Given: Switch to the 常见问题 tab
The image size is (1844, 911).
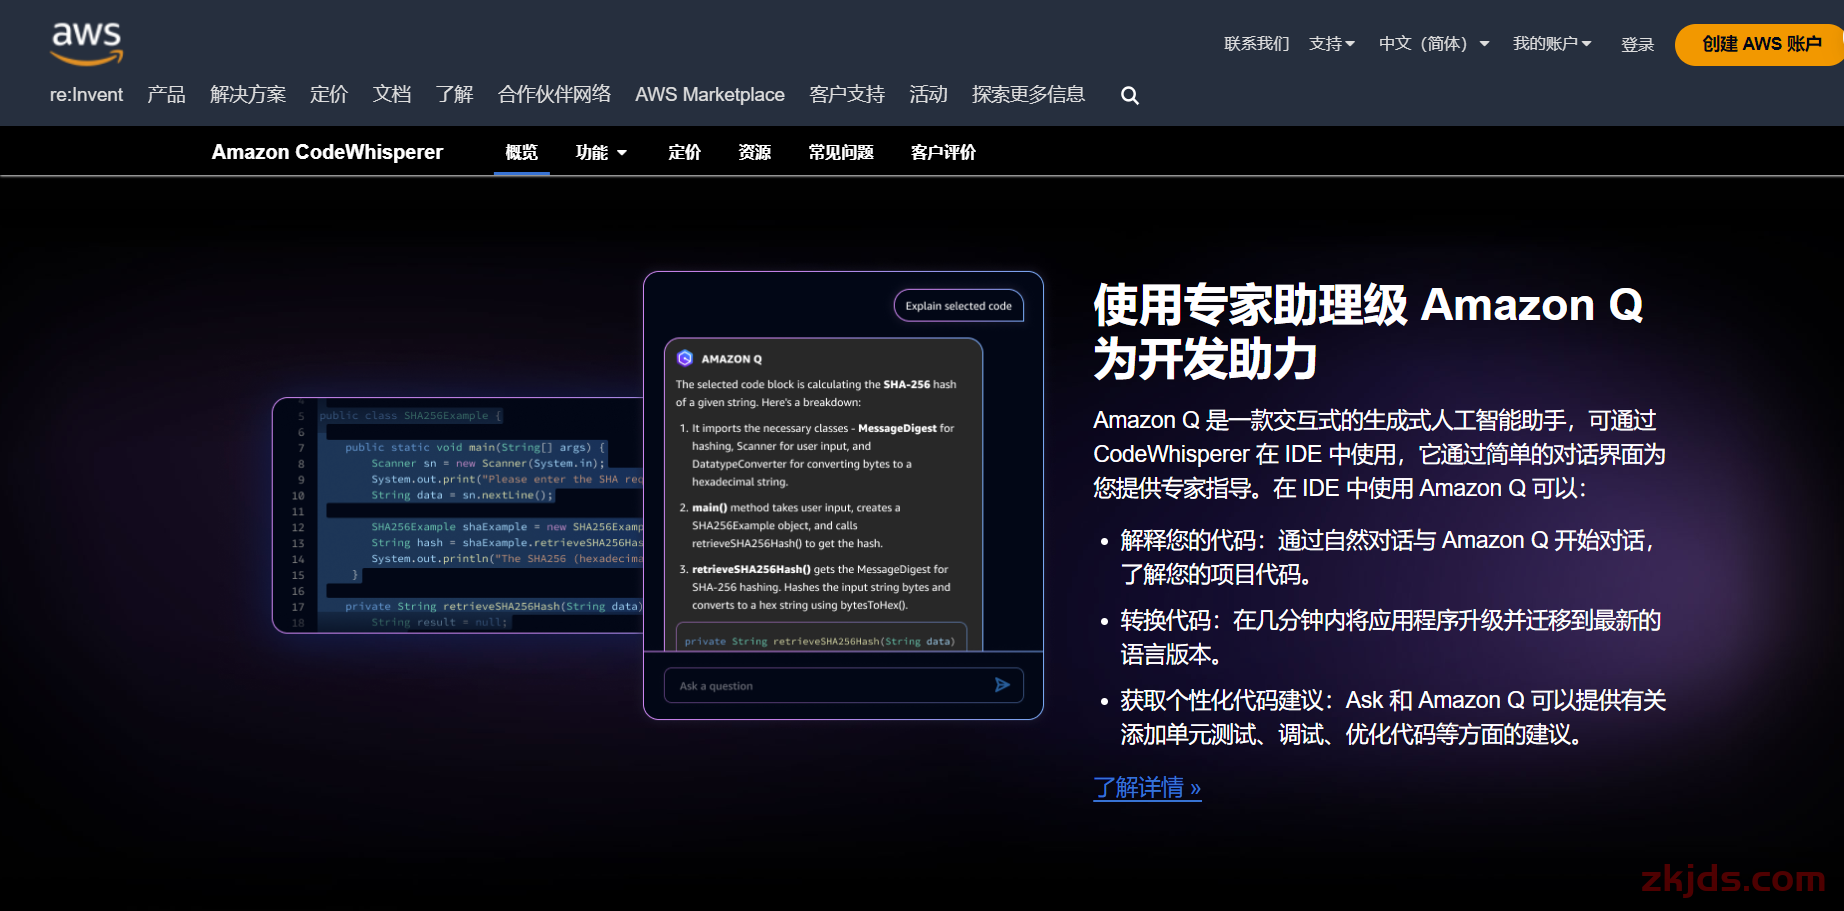Looking at the screenshot, I should 841,152.
